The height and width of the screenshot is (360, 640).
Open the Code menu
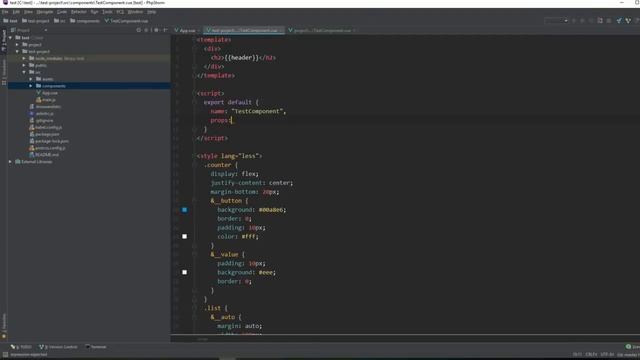[62, 12]
